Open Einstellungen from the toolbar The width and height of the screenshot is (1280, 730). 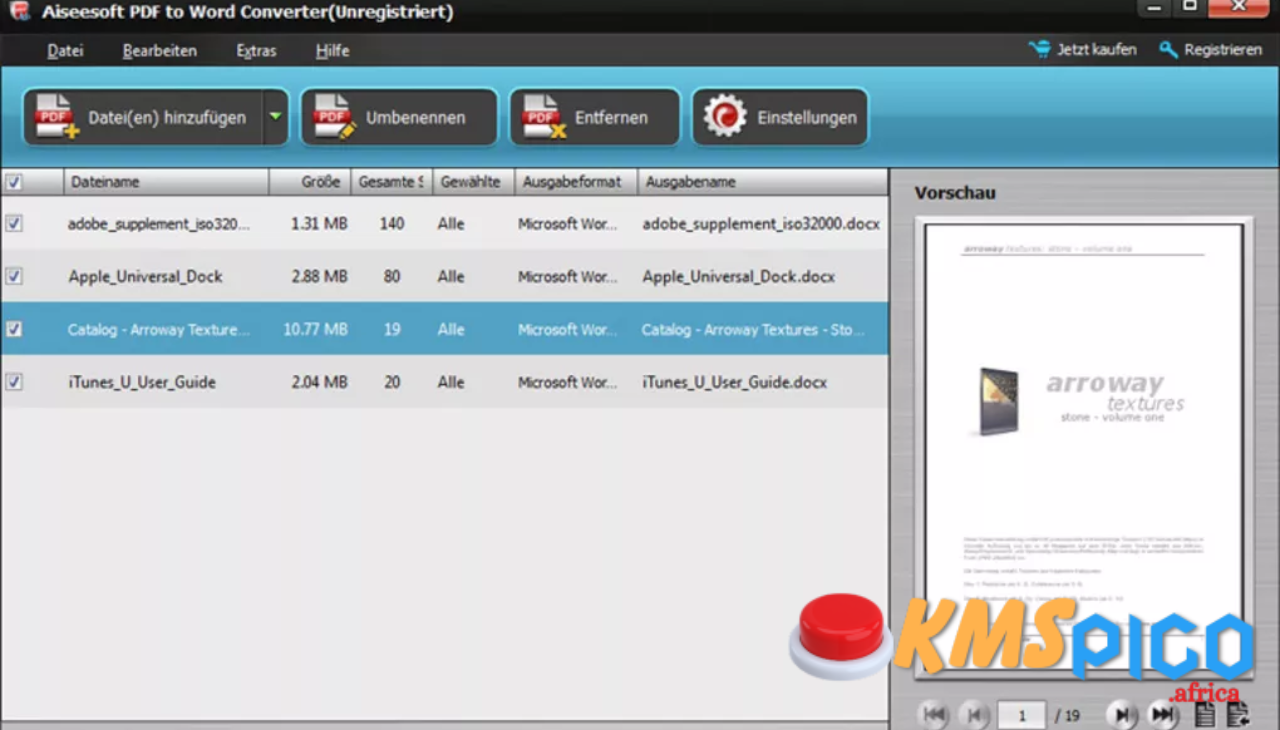coord(780,117)
